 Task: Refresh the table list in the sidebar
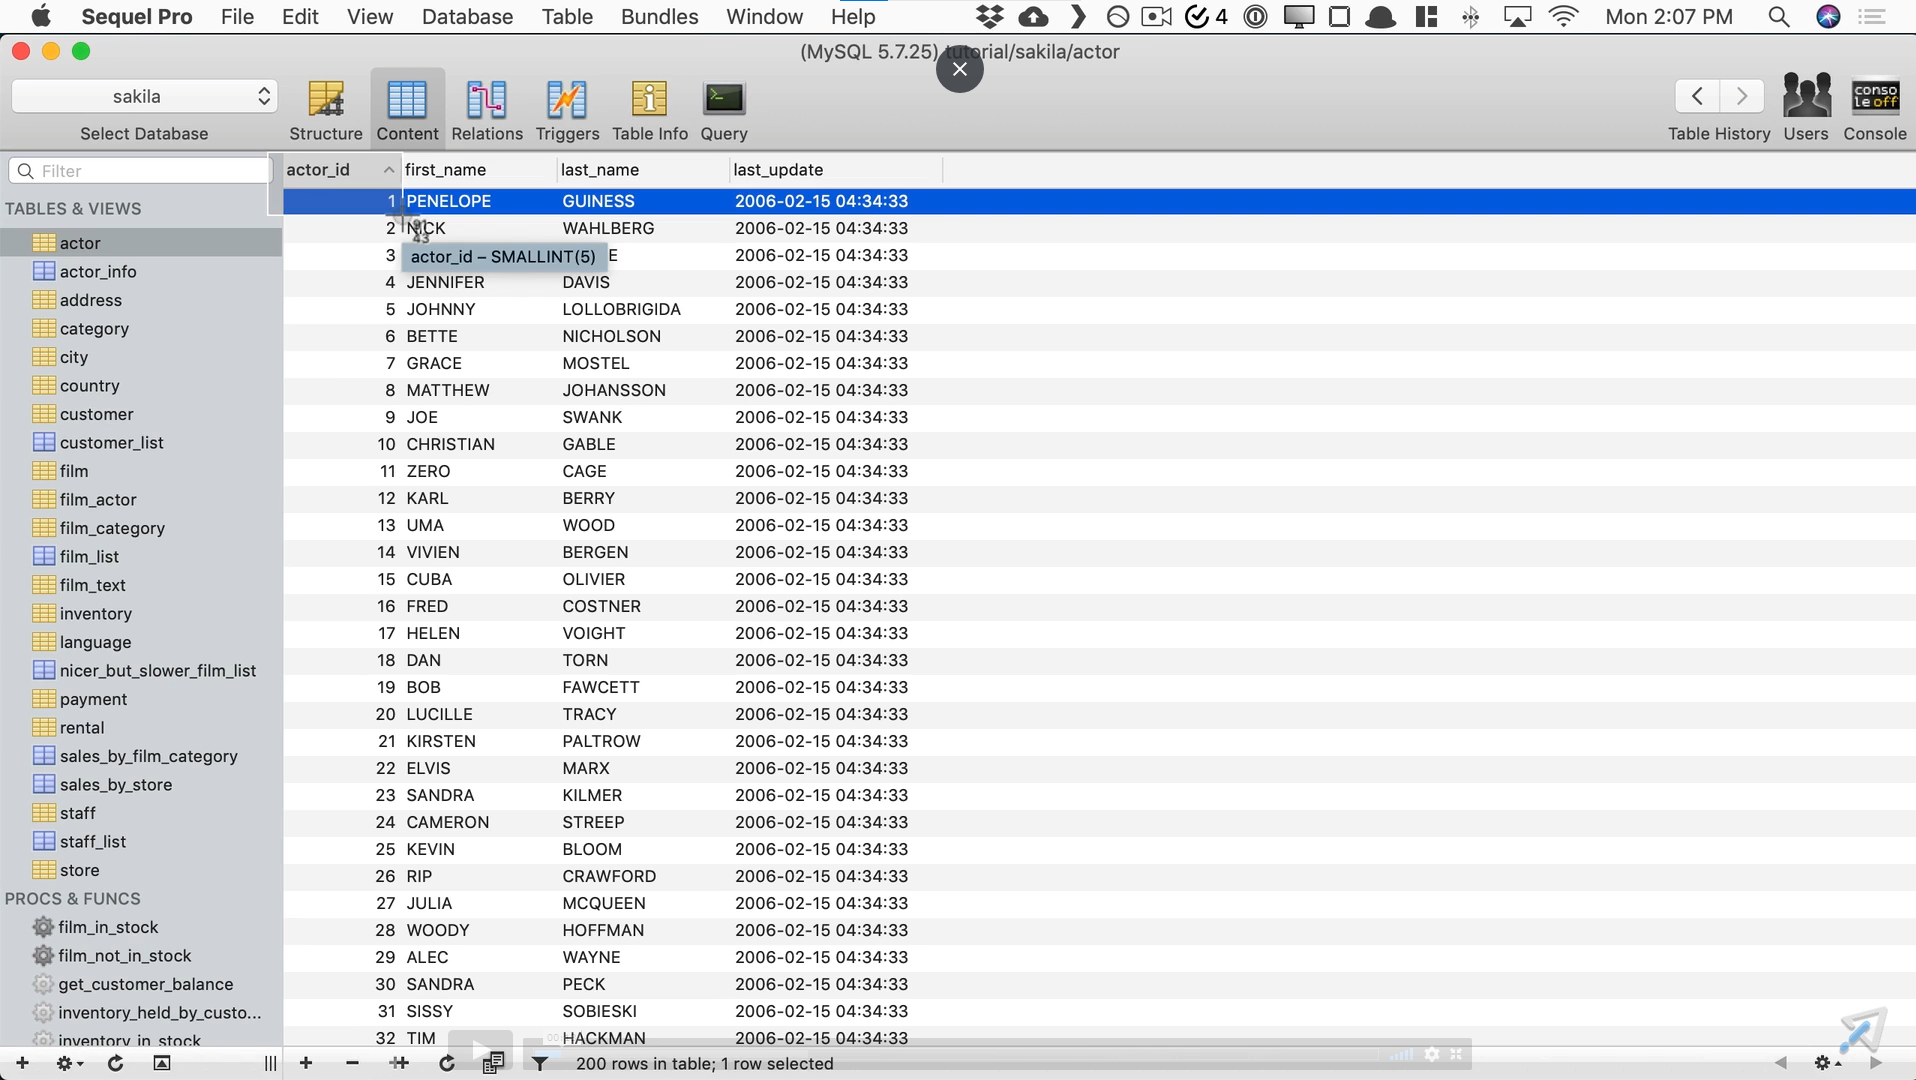click(115, 1063)
